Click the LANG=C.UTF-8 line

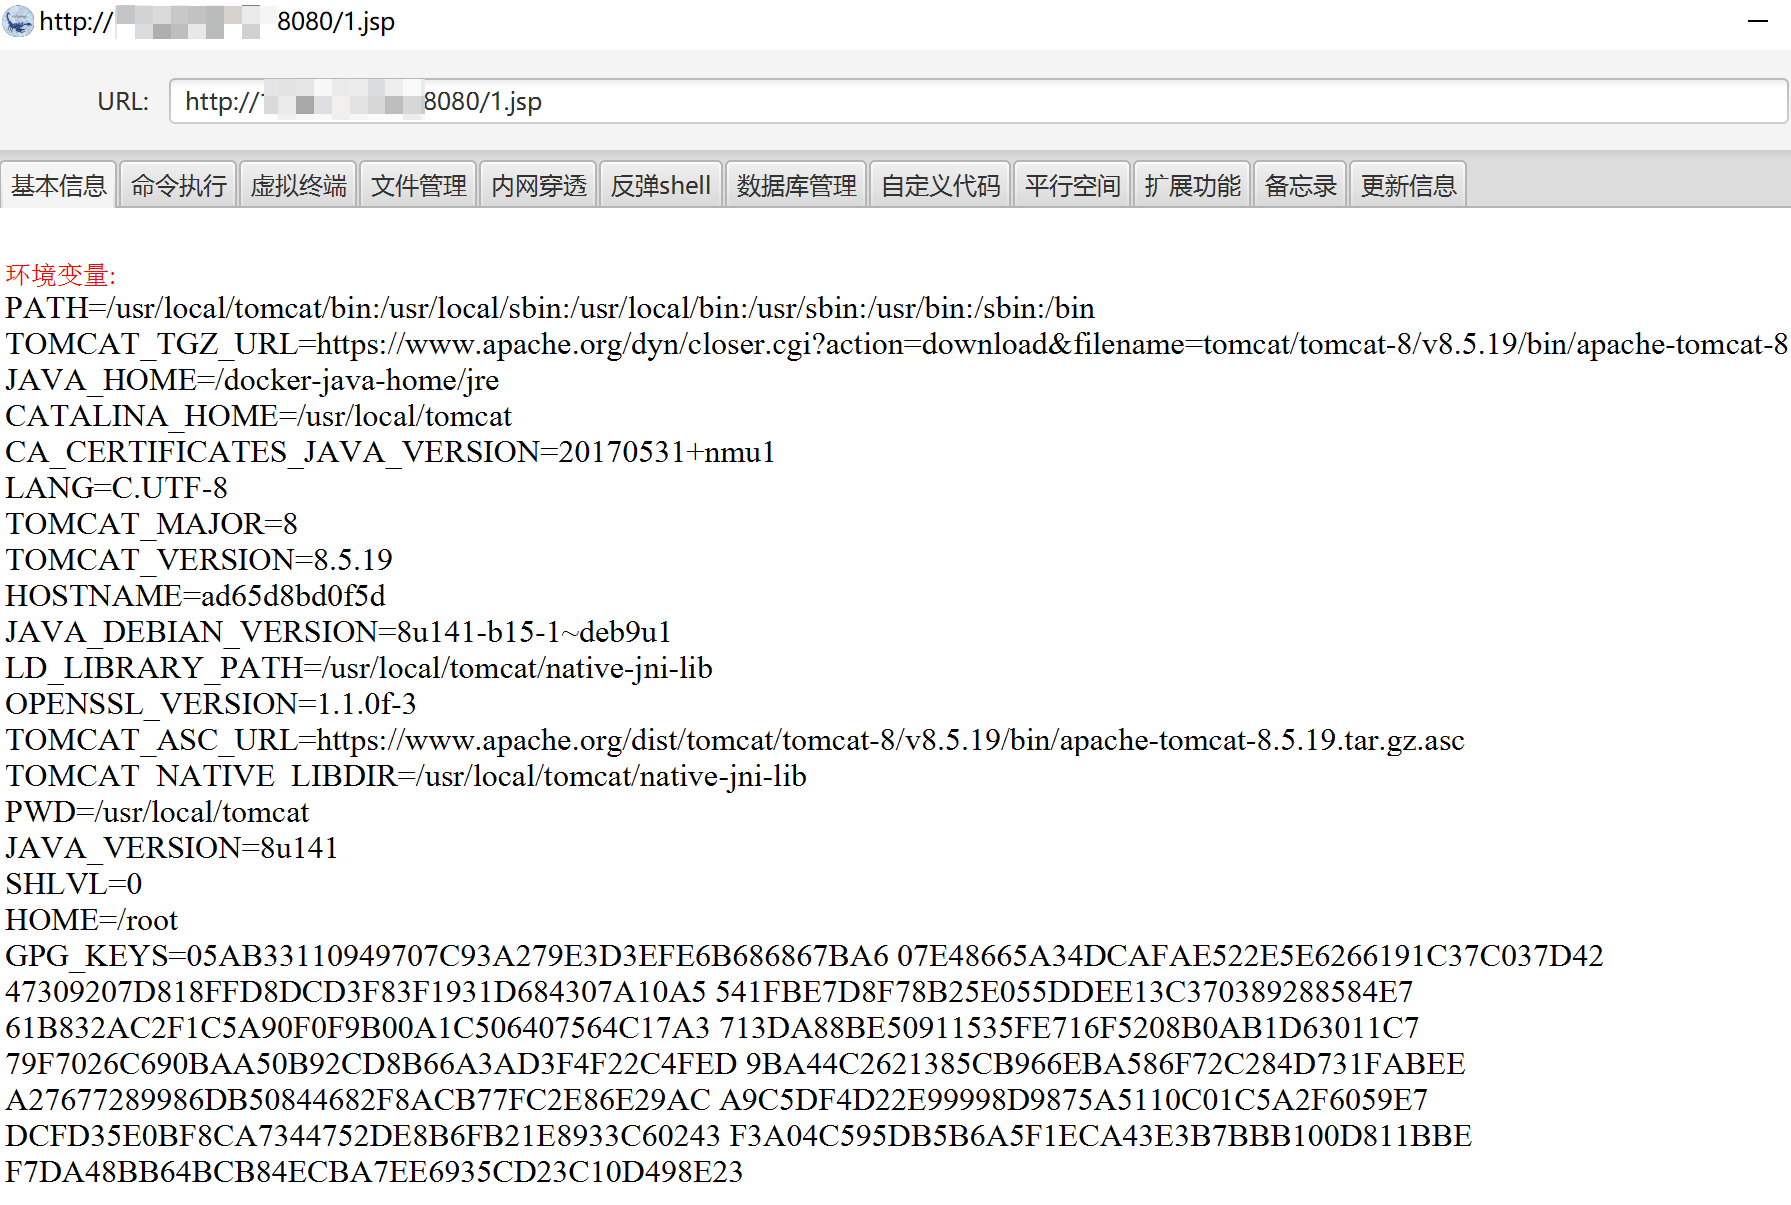coord(116,488)
